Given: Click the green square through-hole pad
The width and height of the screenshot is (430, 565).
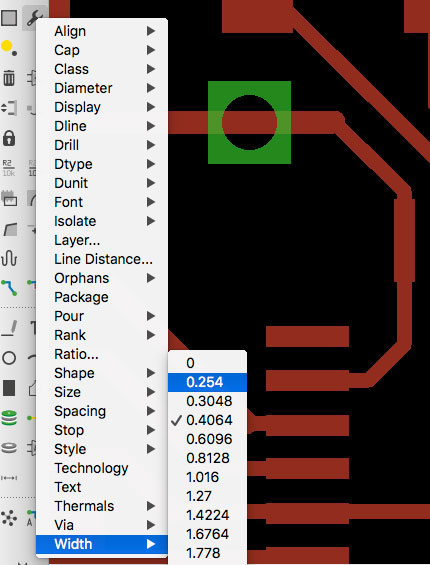Looking at the screenshot, I should tap(249, 123).
